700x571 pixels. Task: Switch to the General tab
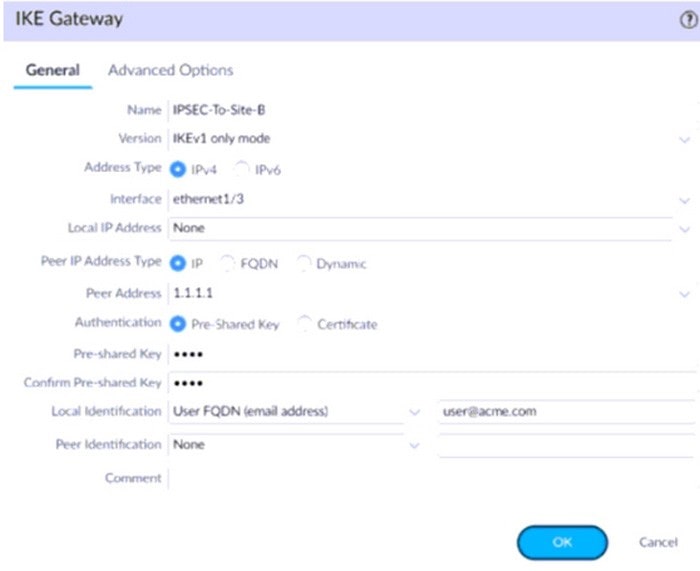[53, 71]
